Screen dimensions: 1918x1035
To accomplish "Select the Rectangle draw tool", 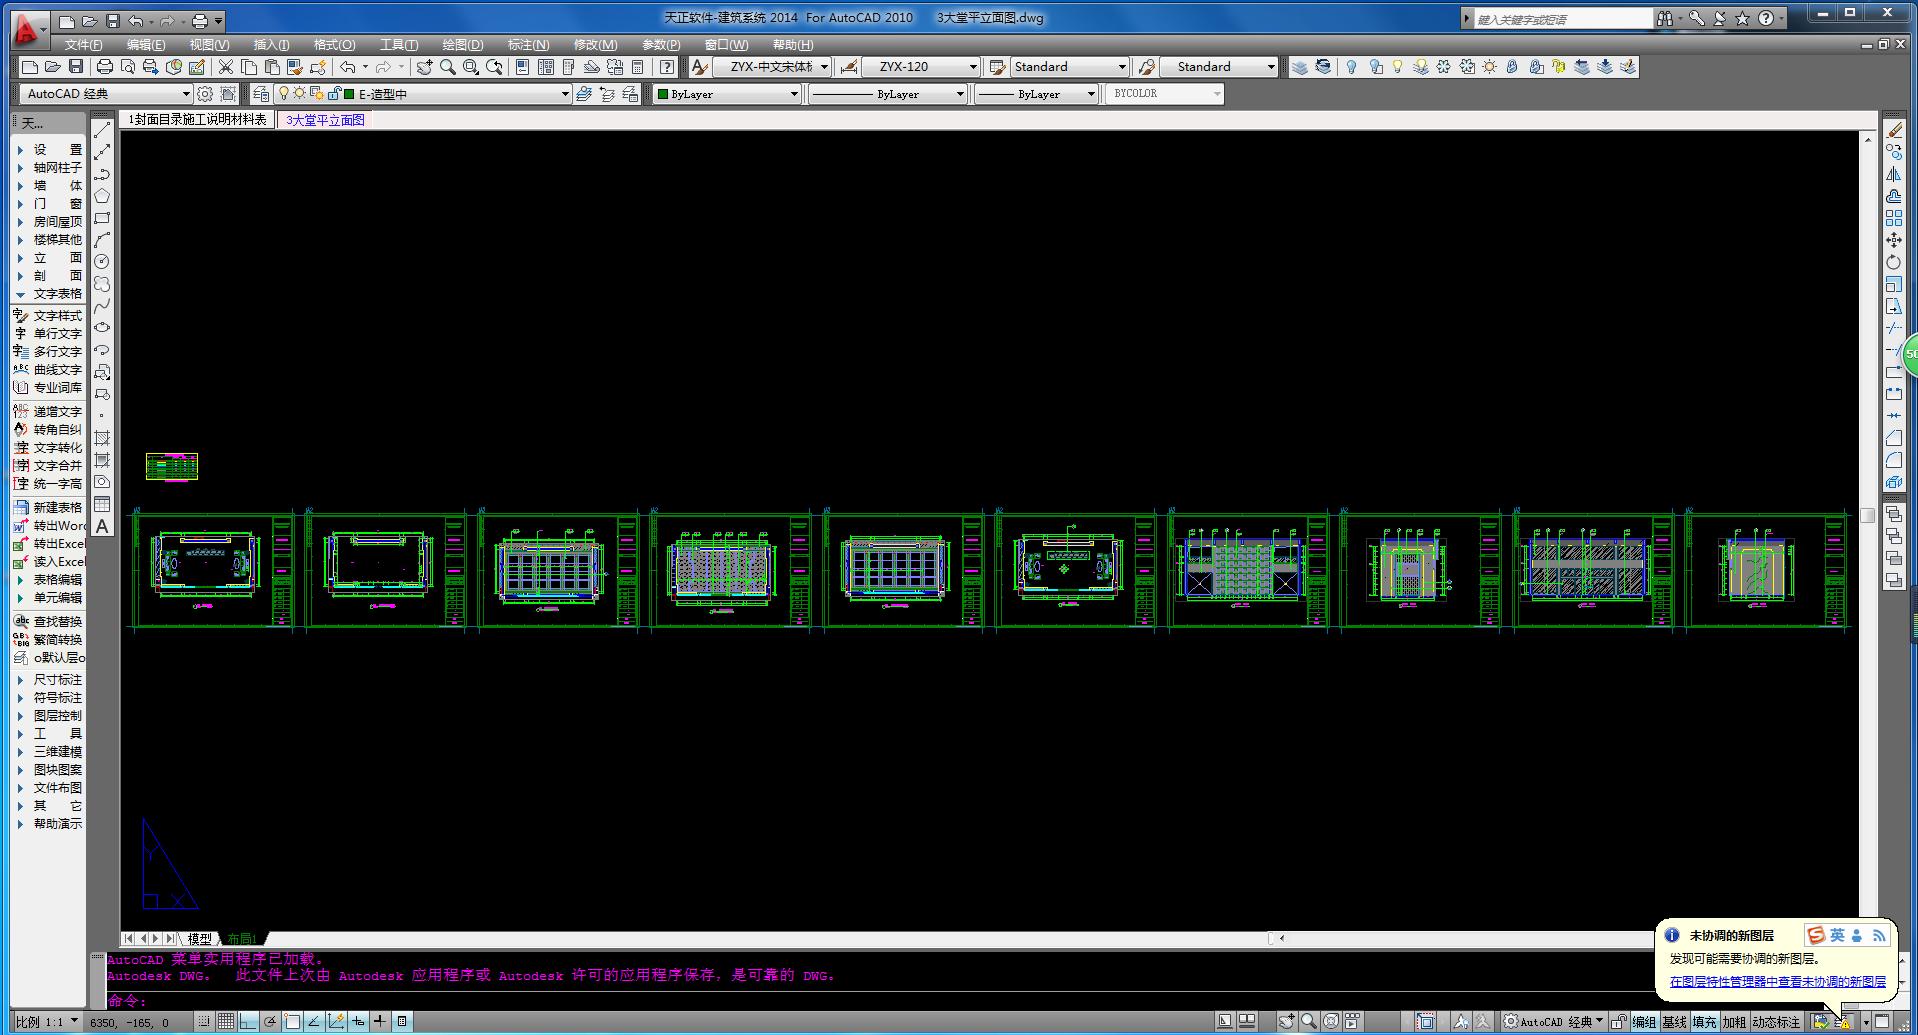I will pos(102,219).
